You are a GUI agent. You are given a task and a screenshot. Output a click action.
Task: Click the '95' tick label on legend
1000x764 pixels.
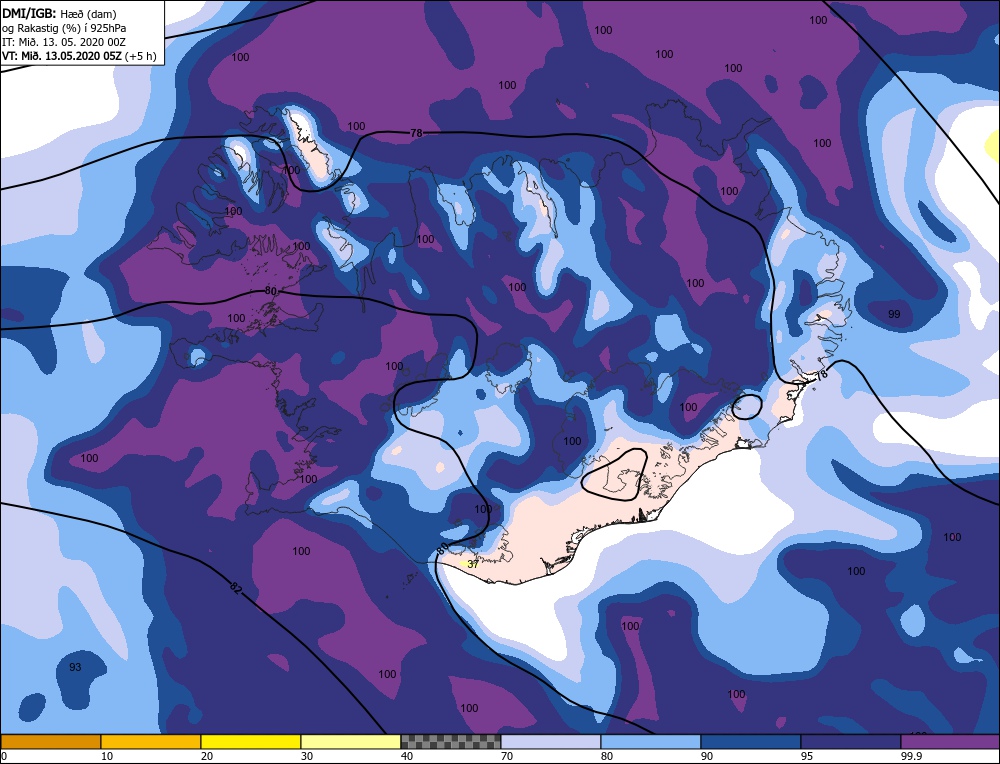point(807,756)
